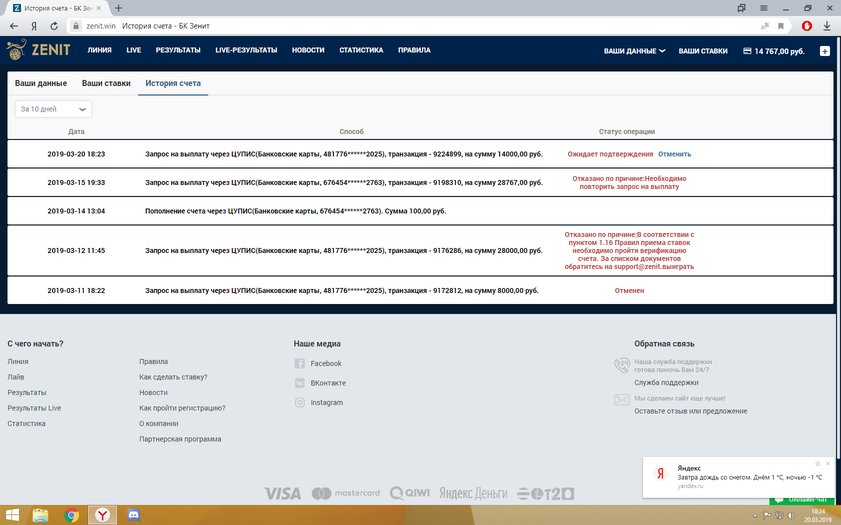Click Оставьте отзыв или предложение link
The height and width of the screenshot is (525, 841).
pyautogui.click(x=690, y=411)
